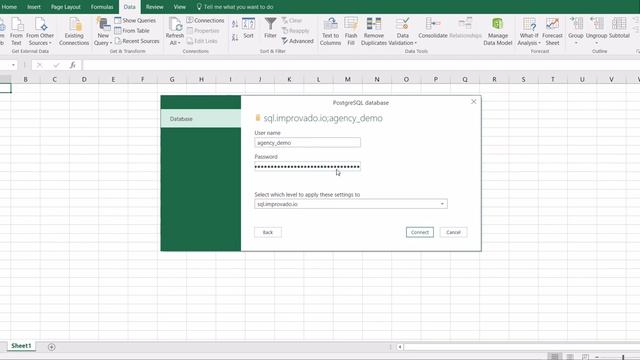
Task: Select Database in dialog sidebar
Action: [x=201, y=119]
